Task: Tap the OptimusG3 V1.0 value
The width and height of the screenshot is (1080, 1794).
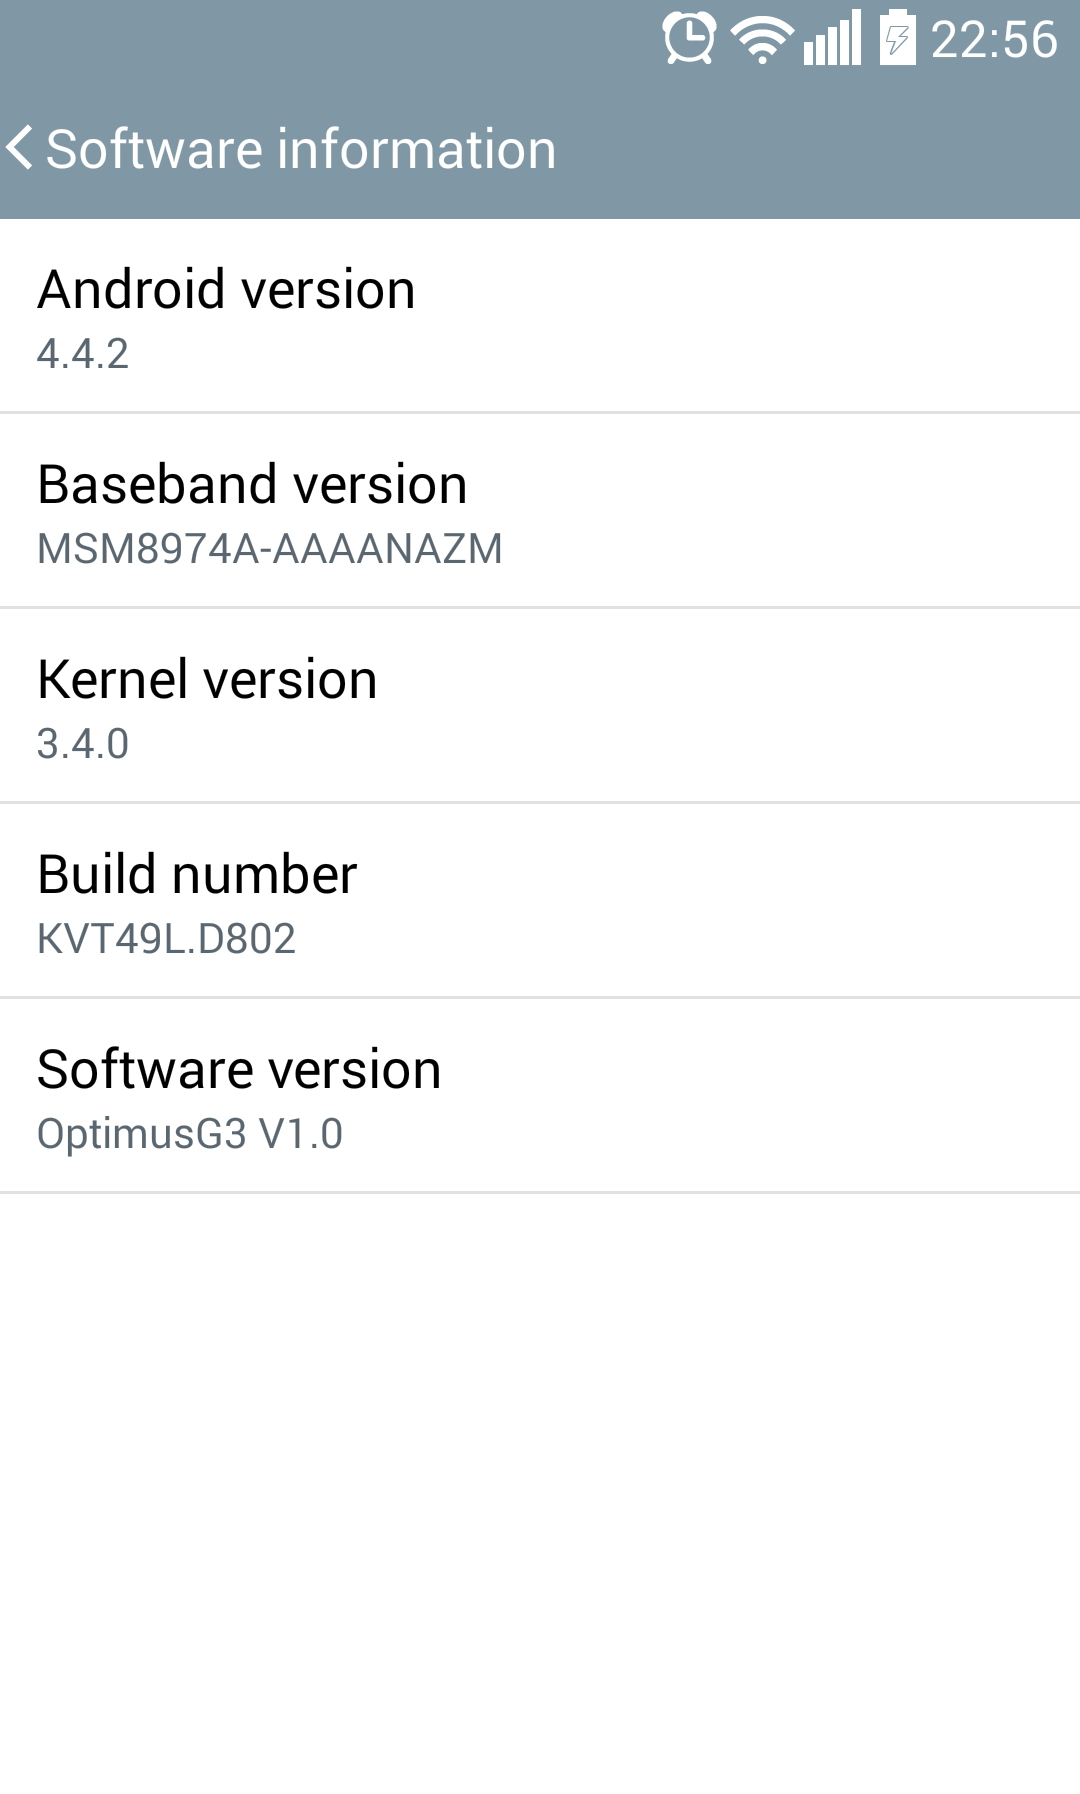Action: click(x=190, y=1134)
